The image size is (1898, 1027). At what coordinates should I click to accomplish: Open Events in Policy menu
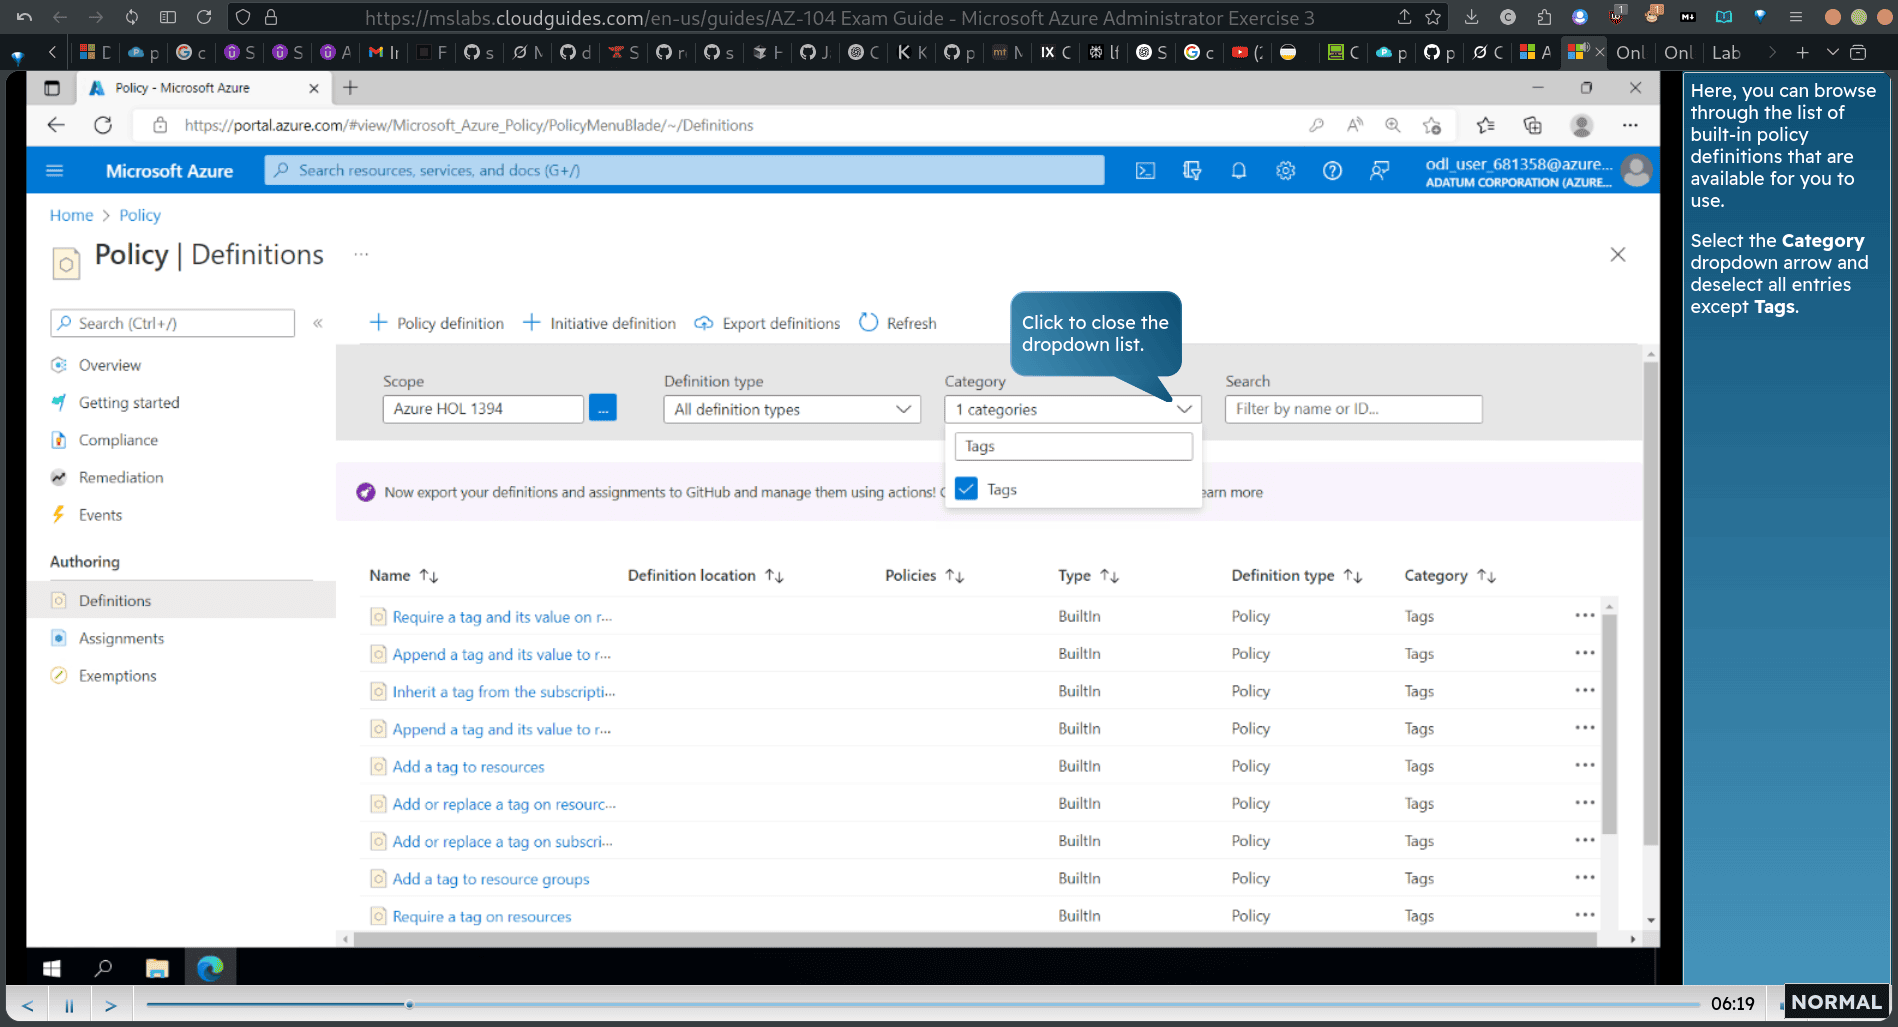(100, 515)
